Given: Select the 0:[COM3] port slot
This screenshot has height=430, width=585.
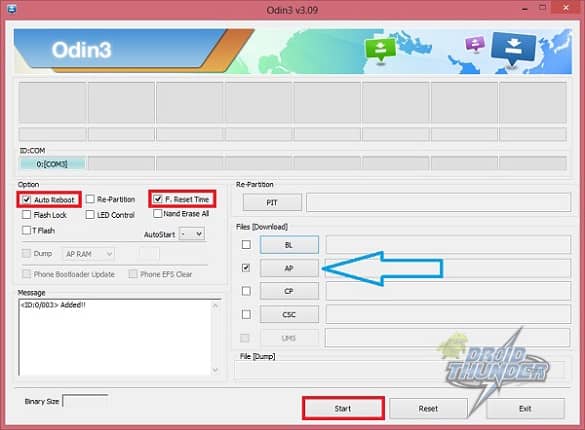Looking at the screenshot, I should click(x=53, y=164).
